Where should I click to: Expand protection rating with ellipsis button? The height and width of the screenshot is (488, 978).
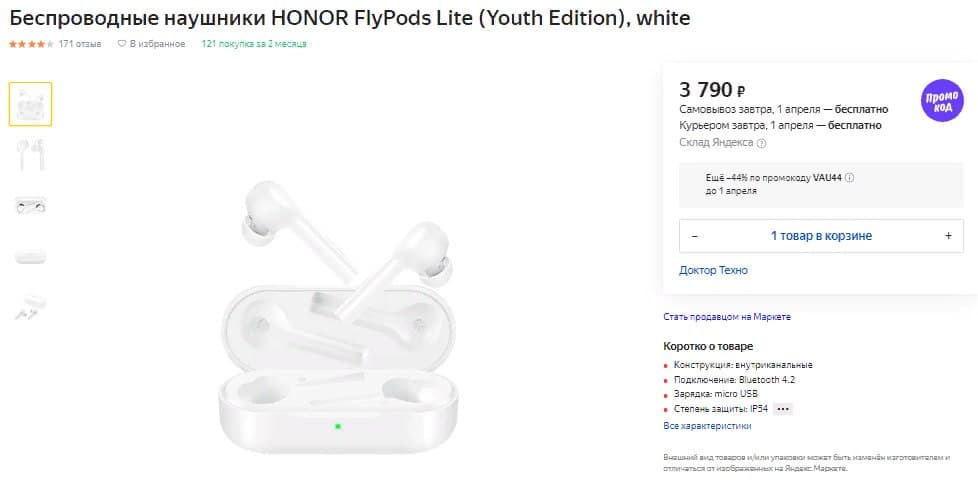click(783, 409)
